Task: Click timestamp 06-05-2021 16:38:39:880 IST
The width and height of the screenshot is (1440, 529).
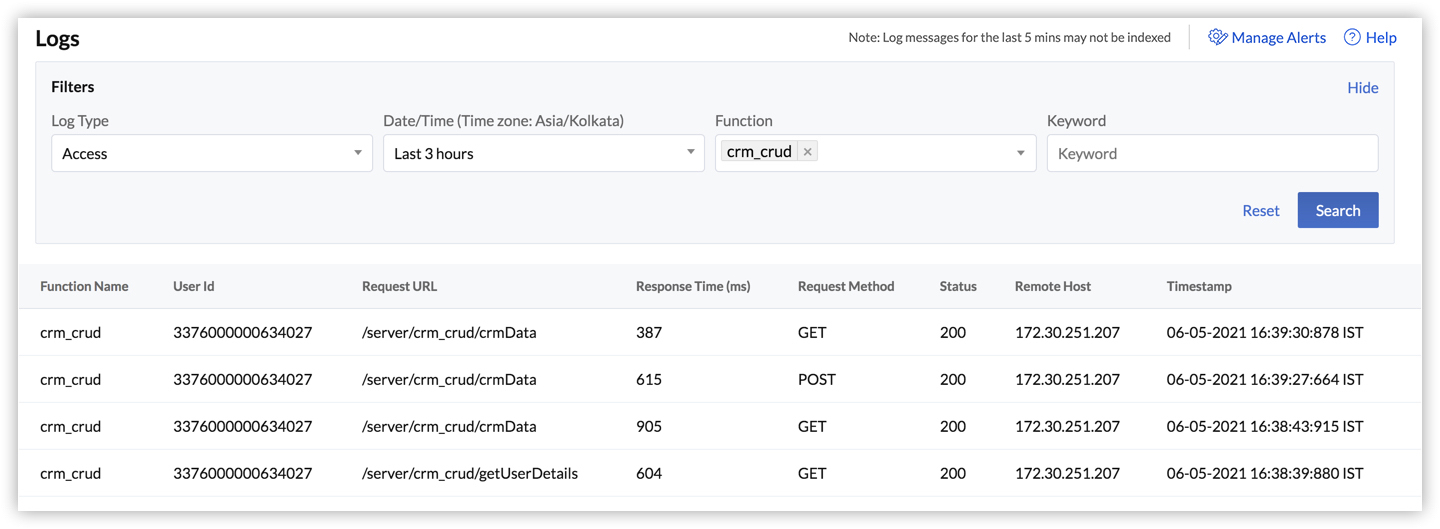Action: coord(1265,473)
